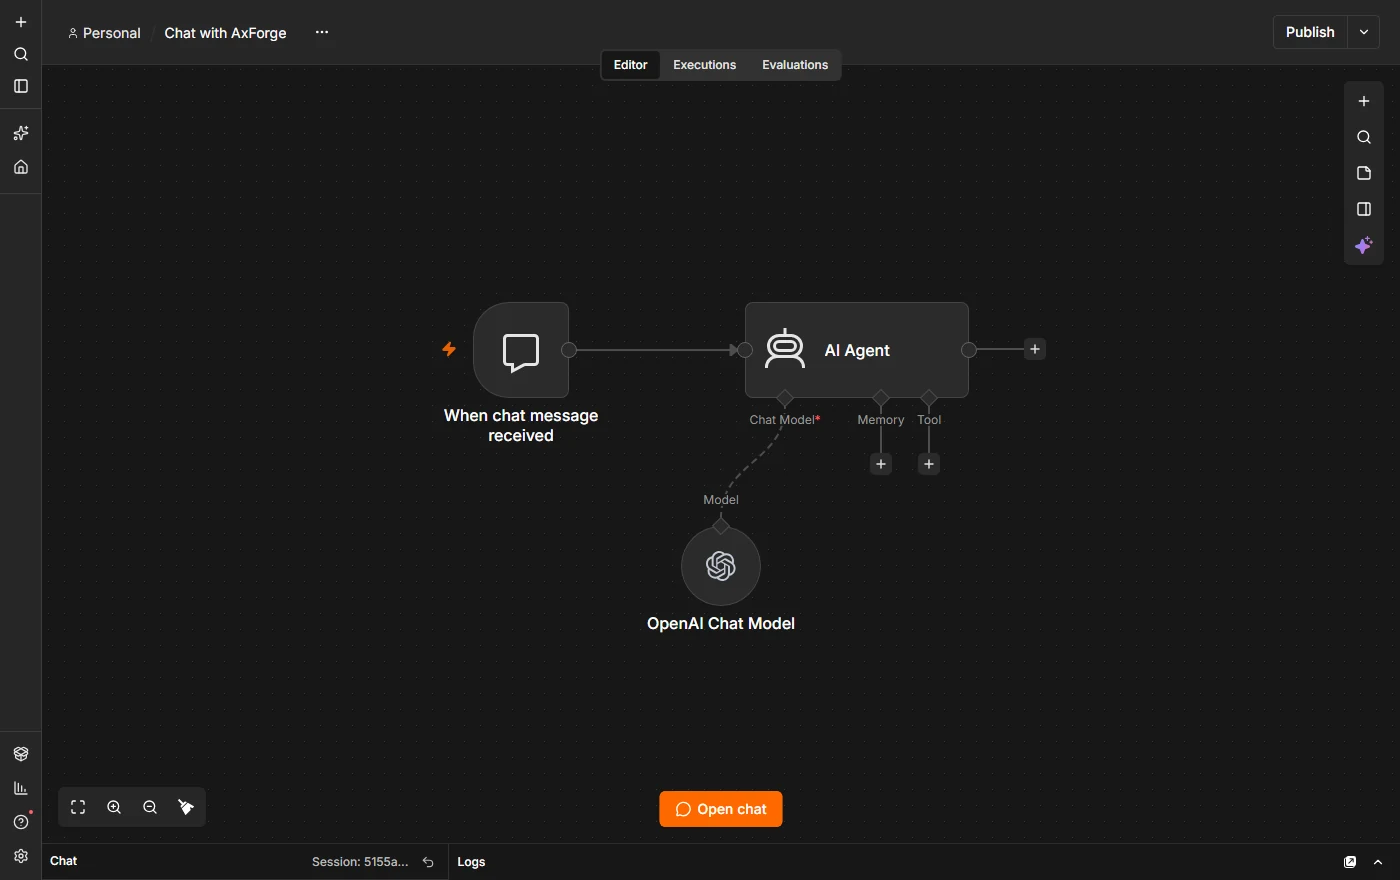
Task: Select the AI Agent node
Action: tap(857, 350)
